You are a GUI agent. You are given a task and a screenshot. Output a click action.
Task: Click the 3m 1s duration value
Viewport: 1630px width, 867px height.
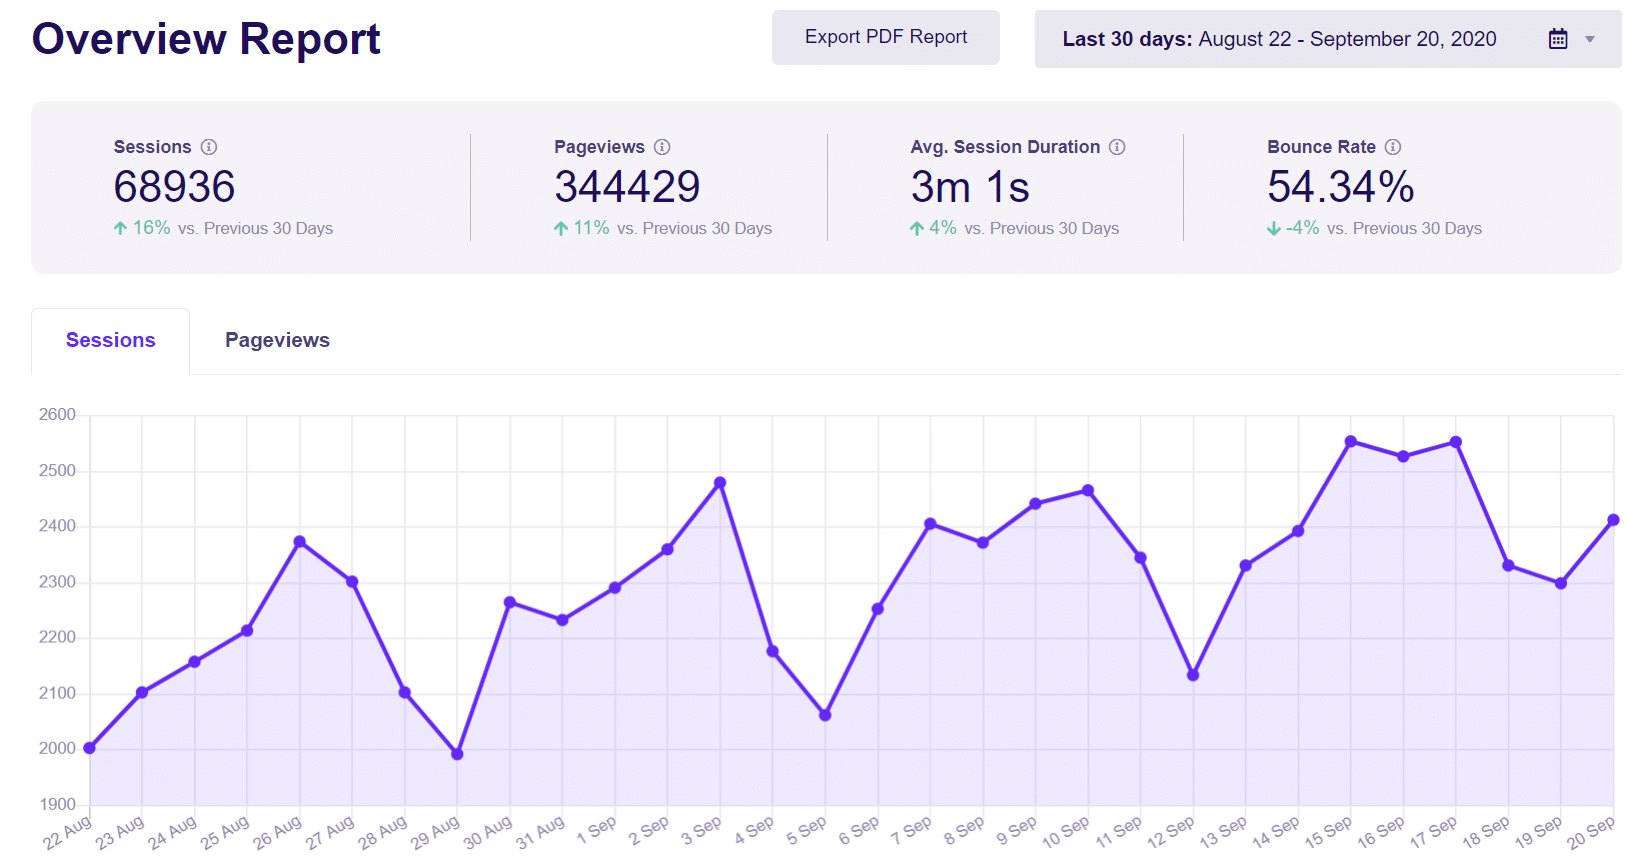point(970,187)
